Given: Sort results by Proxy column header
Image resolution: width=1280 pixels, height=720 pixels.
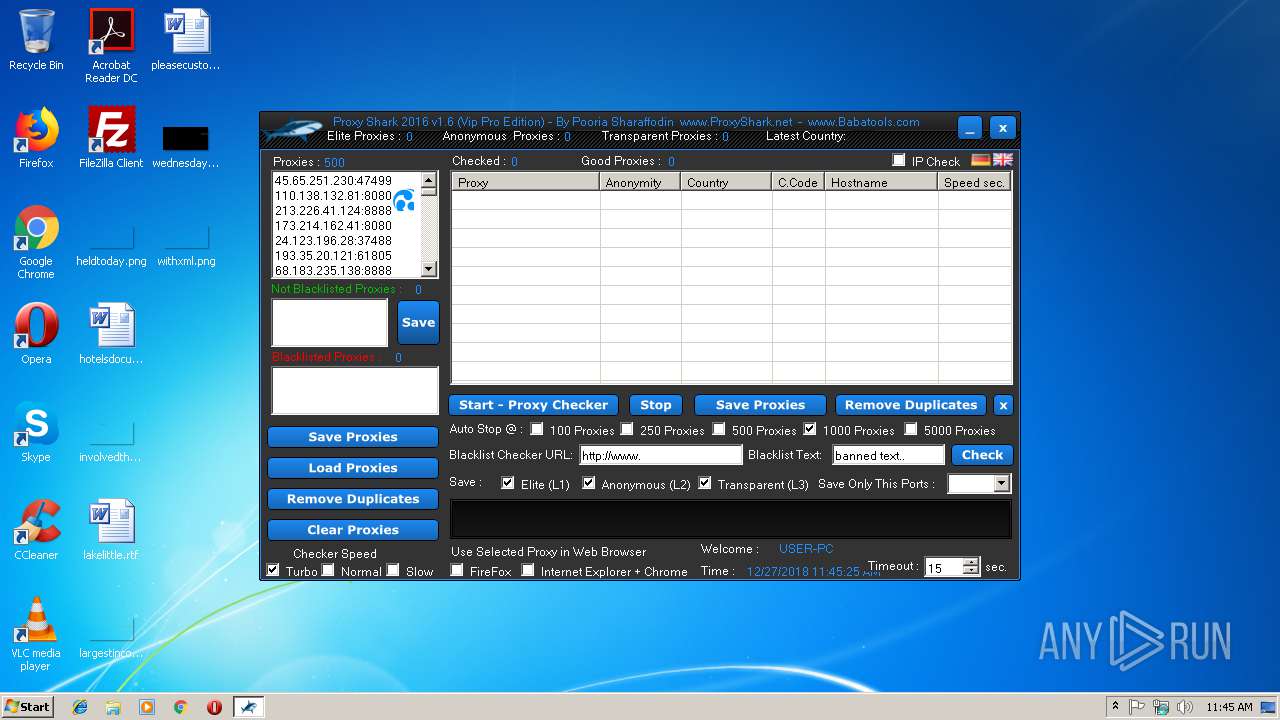Looking at the screenshot, I should pyautogui.click(x=525, y=182).
